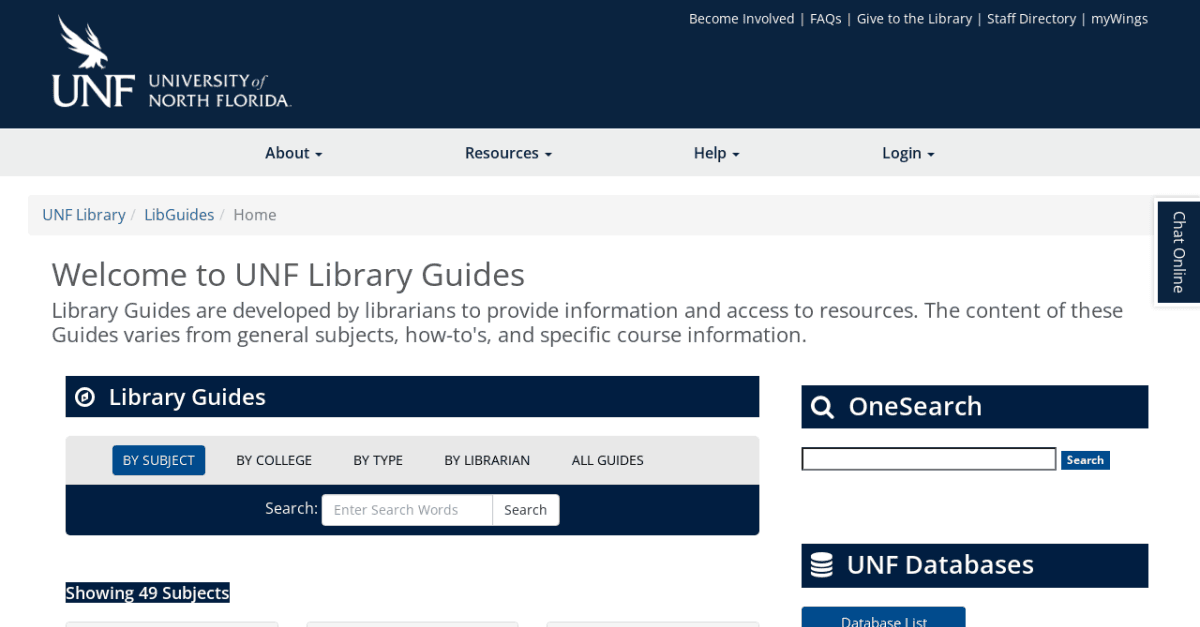
Task: Click the database stack icon in UNF Databases header
Action: tap(822, 564)
